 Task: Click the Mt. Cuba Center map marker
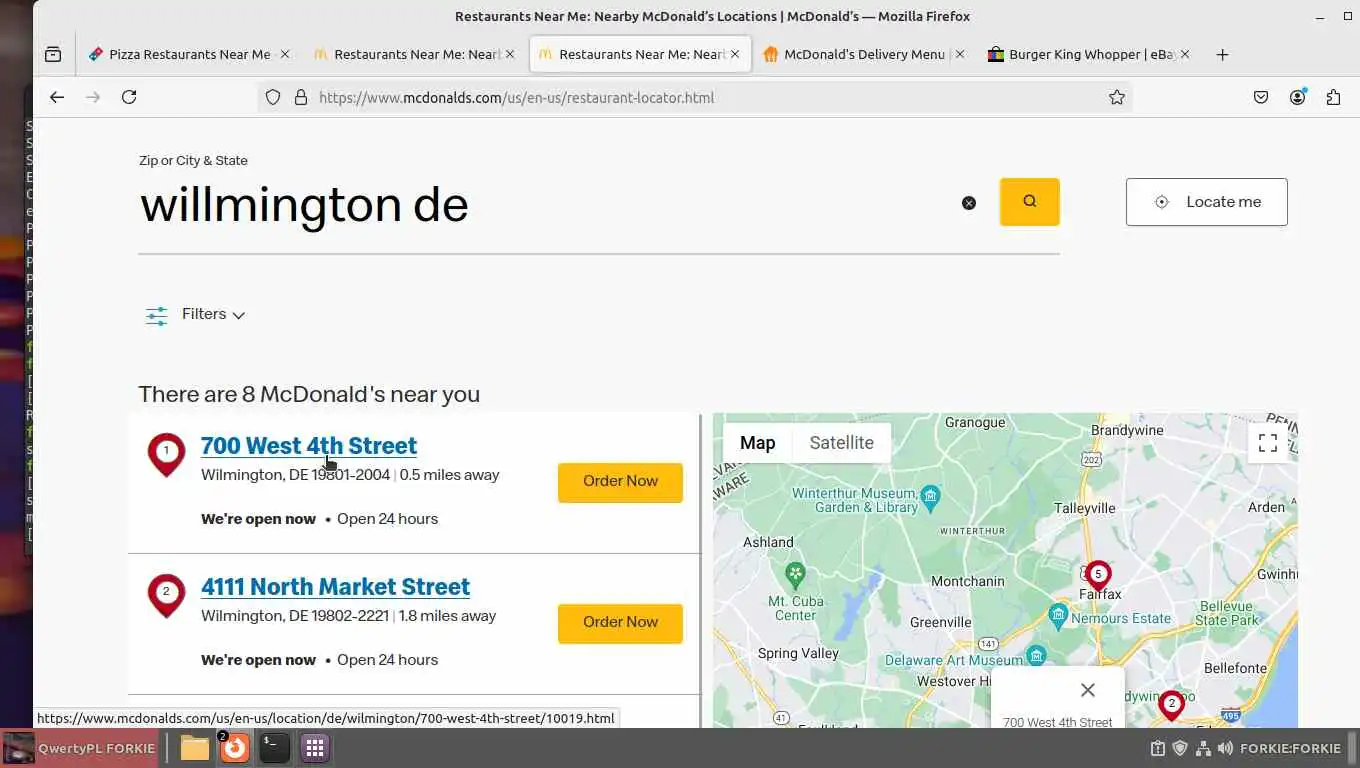click(x=795, y=575)
